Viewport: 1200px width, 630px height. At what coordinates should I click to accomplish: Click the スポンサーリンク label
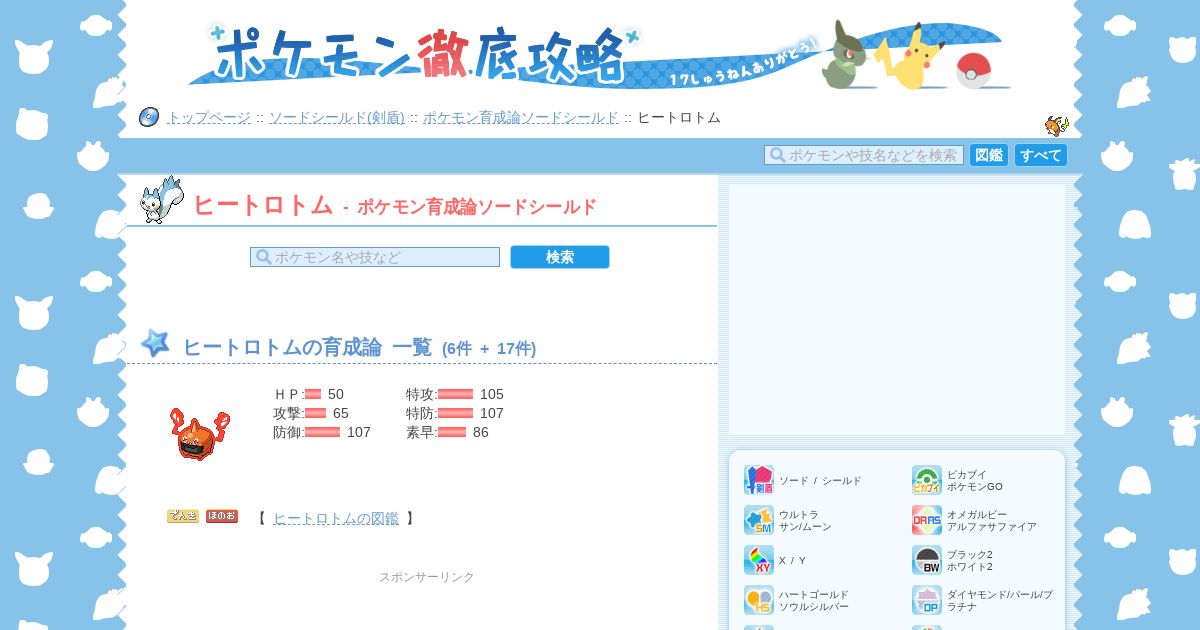(427, 577)
